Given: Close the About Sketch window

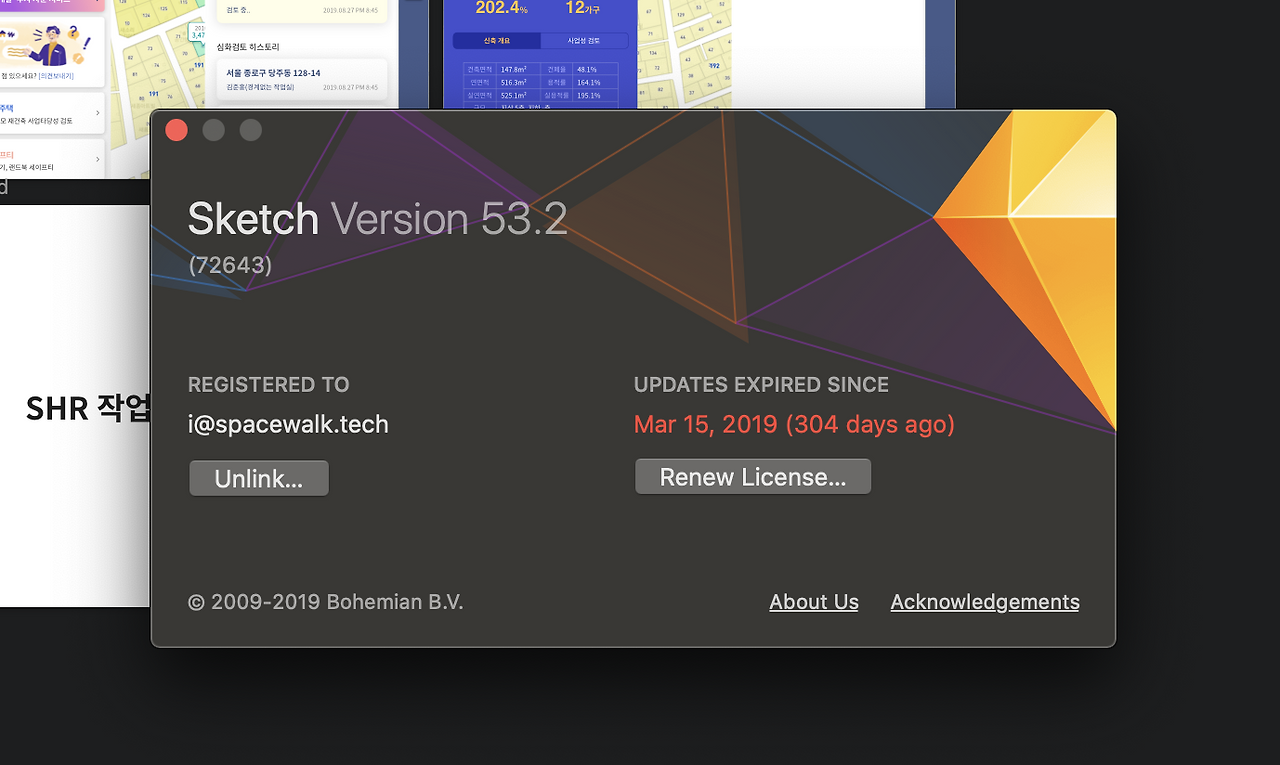Looking at the screenshot, I should click(177, 130).
